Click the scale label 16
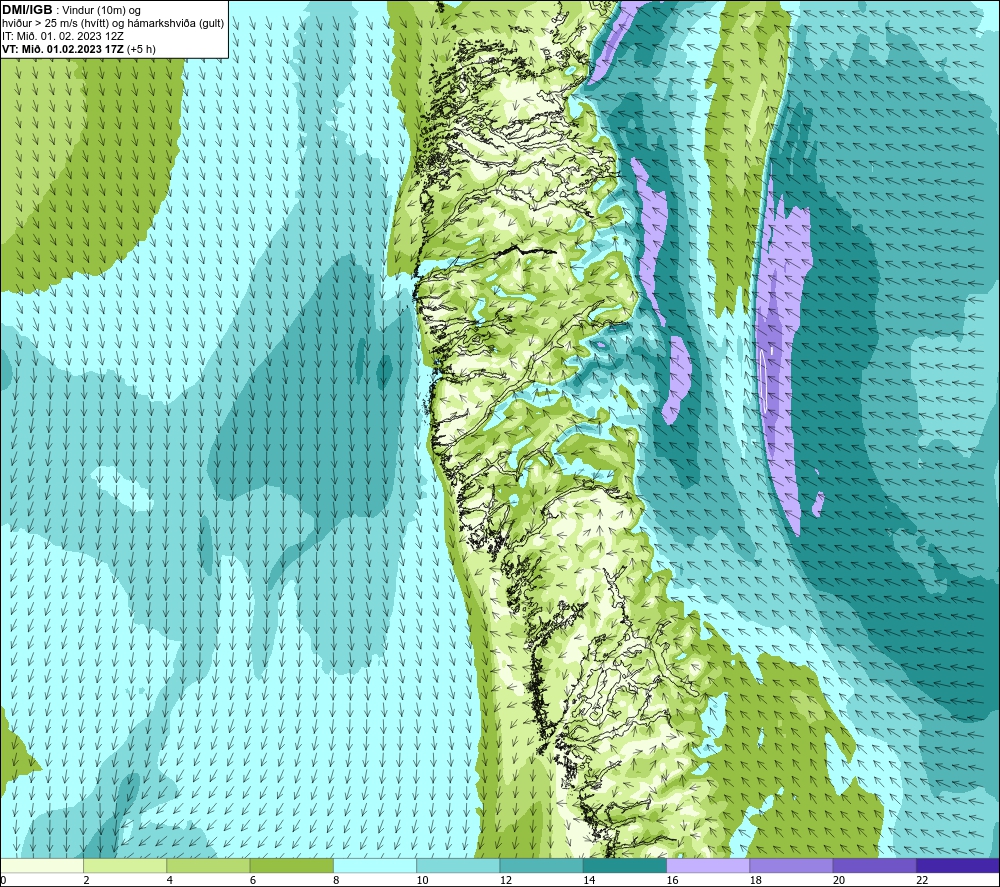 (x=672, y=880)
